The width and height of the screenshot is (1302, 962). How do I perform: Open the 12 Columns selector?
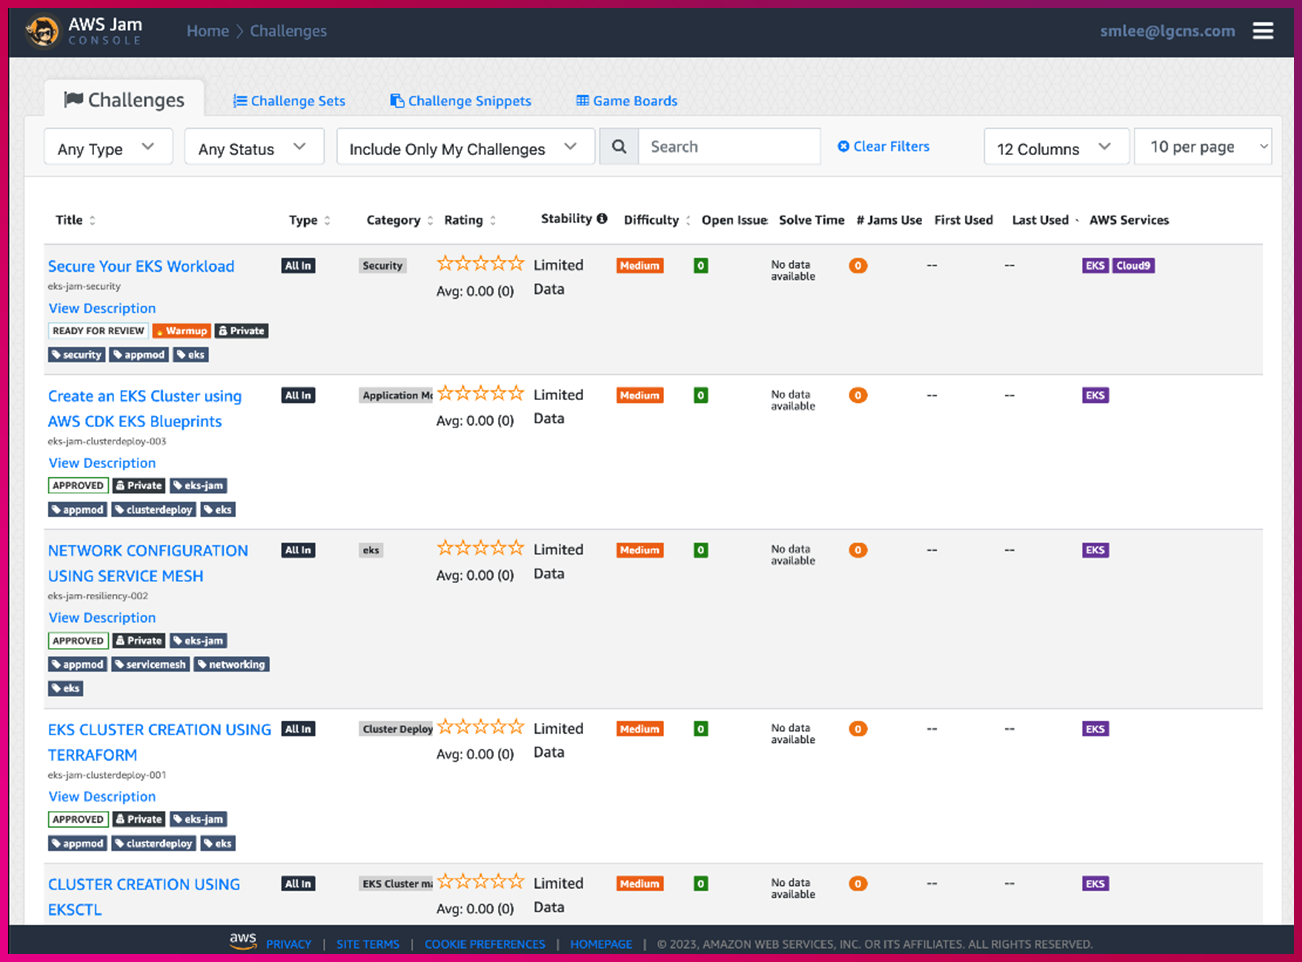point(1055,148)
